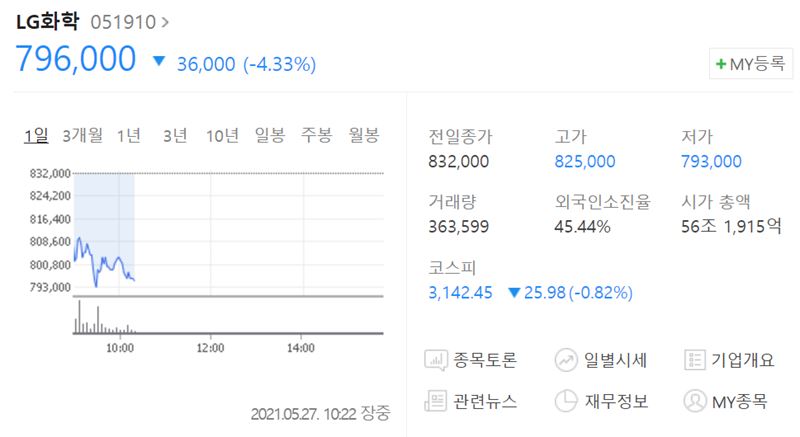The height and width of the screenshot is (437, 800).
Task: Select the 10년 chart period
Action: [222, 136]
